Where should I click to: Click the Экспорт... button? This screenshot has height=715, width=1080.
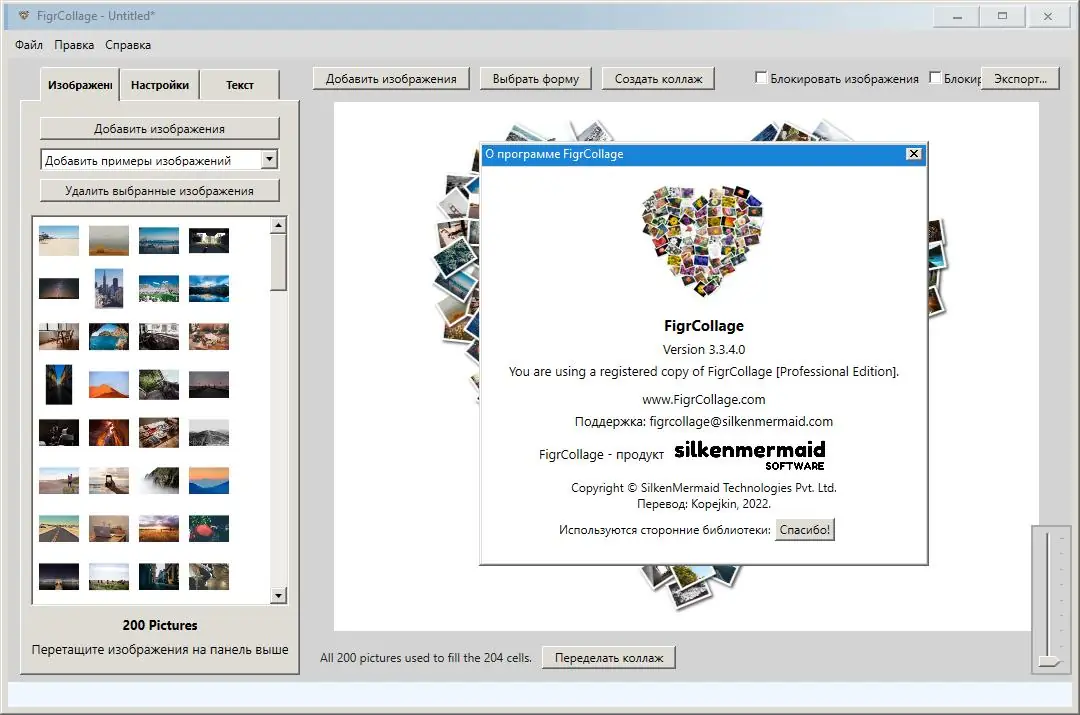pos(1020,79)
